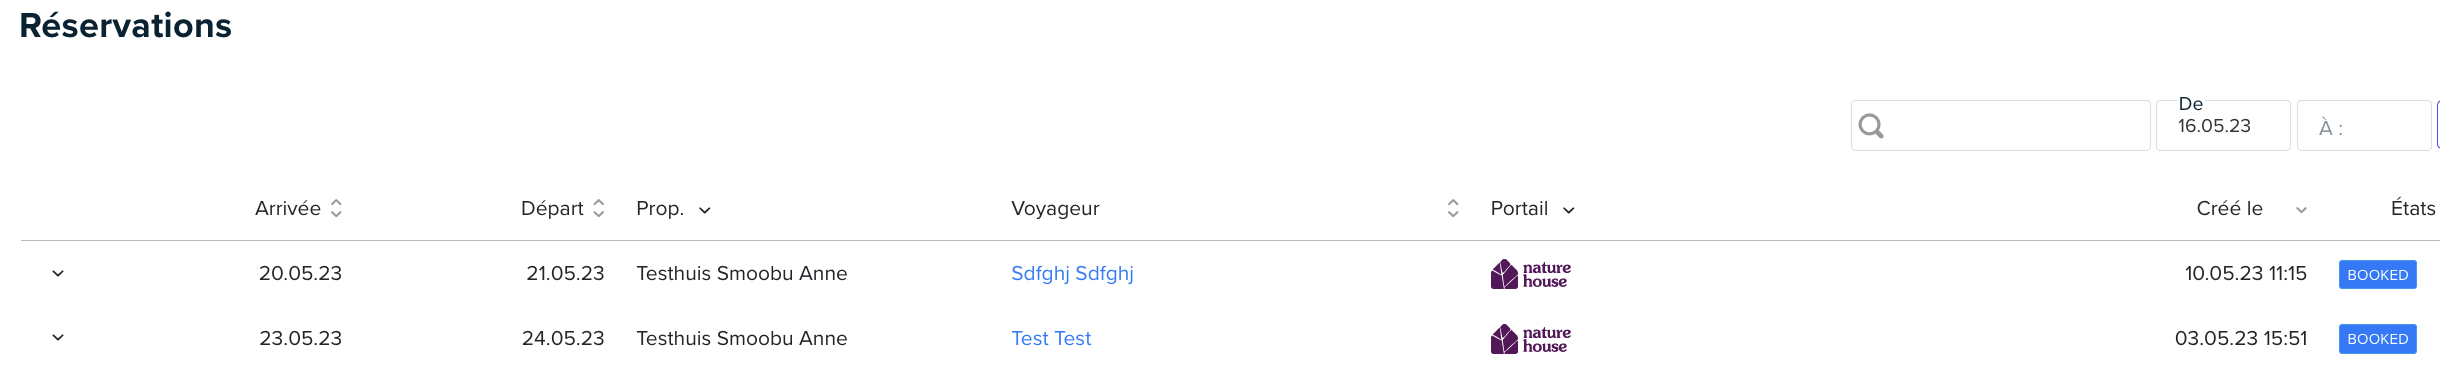
Task: Open the Sdfghj Sdfghj guest link
Action: (x=1072, y=273)
